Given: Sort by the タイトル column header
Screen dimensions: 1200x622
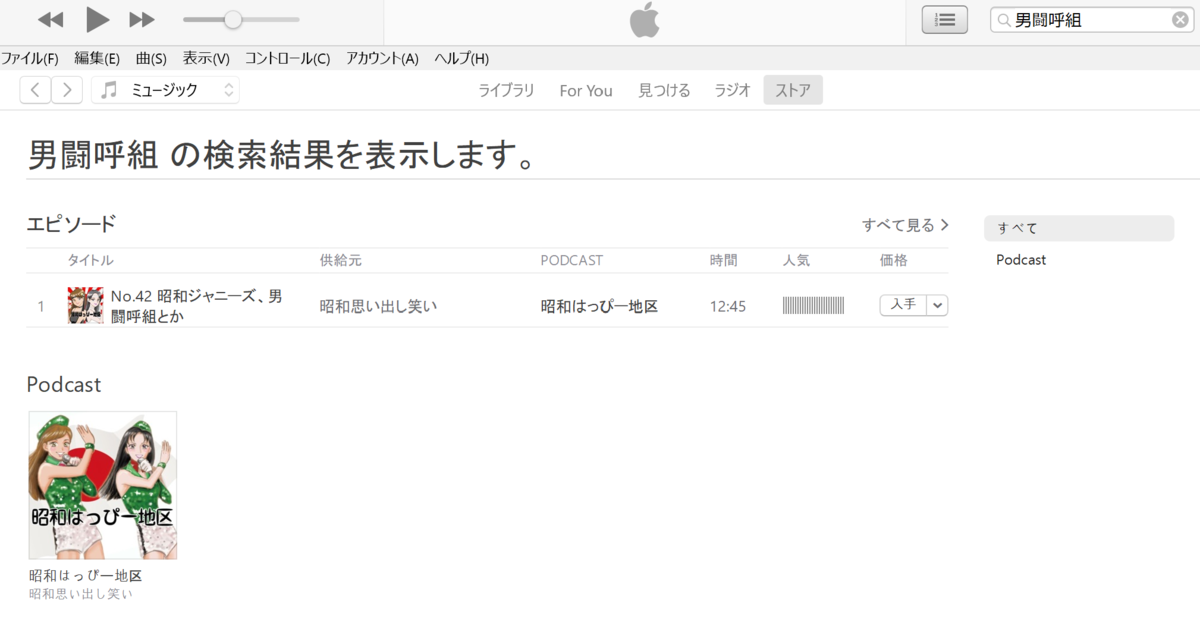Looking at the screenshot, I should [x=90, y=260].
